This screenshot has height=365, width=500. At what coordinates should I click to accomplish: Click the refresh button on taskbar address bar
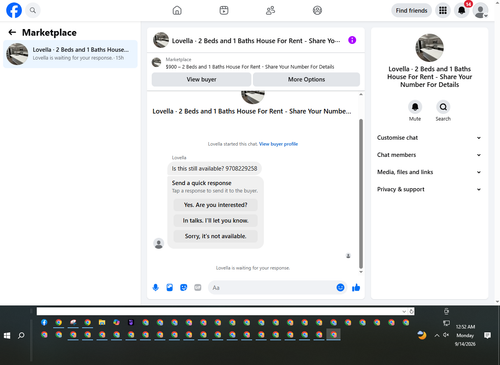click(x=411, y=312)
